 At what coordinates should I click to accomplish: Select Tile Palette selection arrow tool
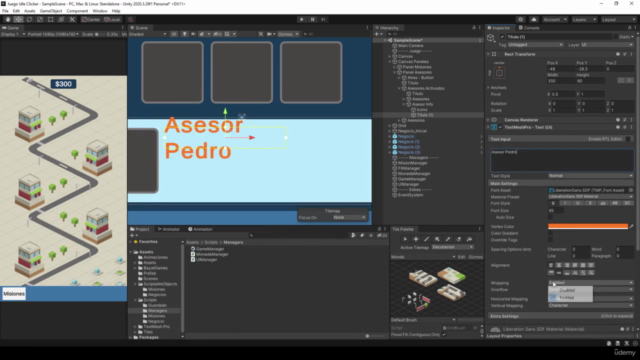pyautogui.click(x=405, y=239)
